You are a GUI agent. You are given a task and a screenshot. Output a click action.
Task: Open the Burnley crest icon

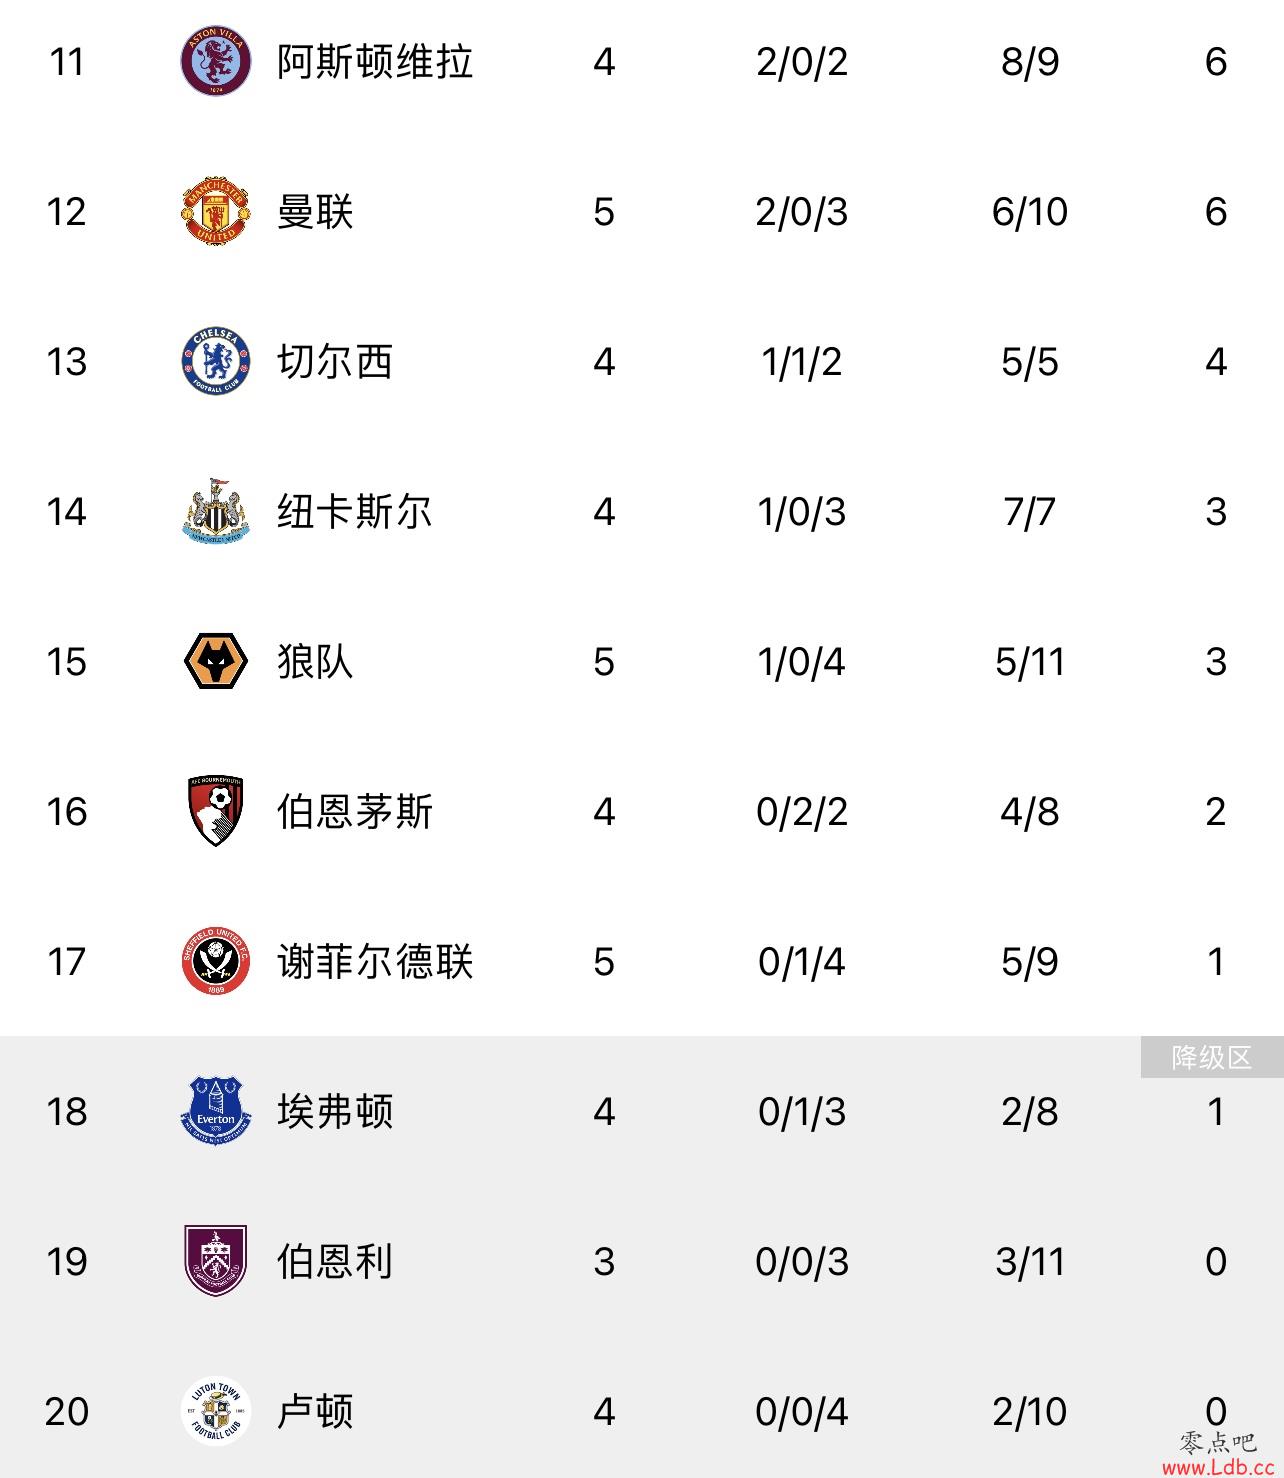pos(215,1261)
